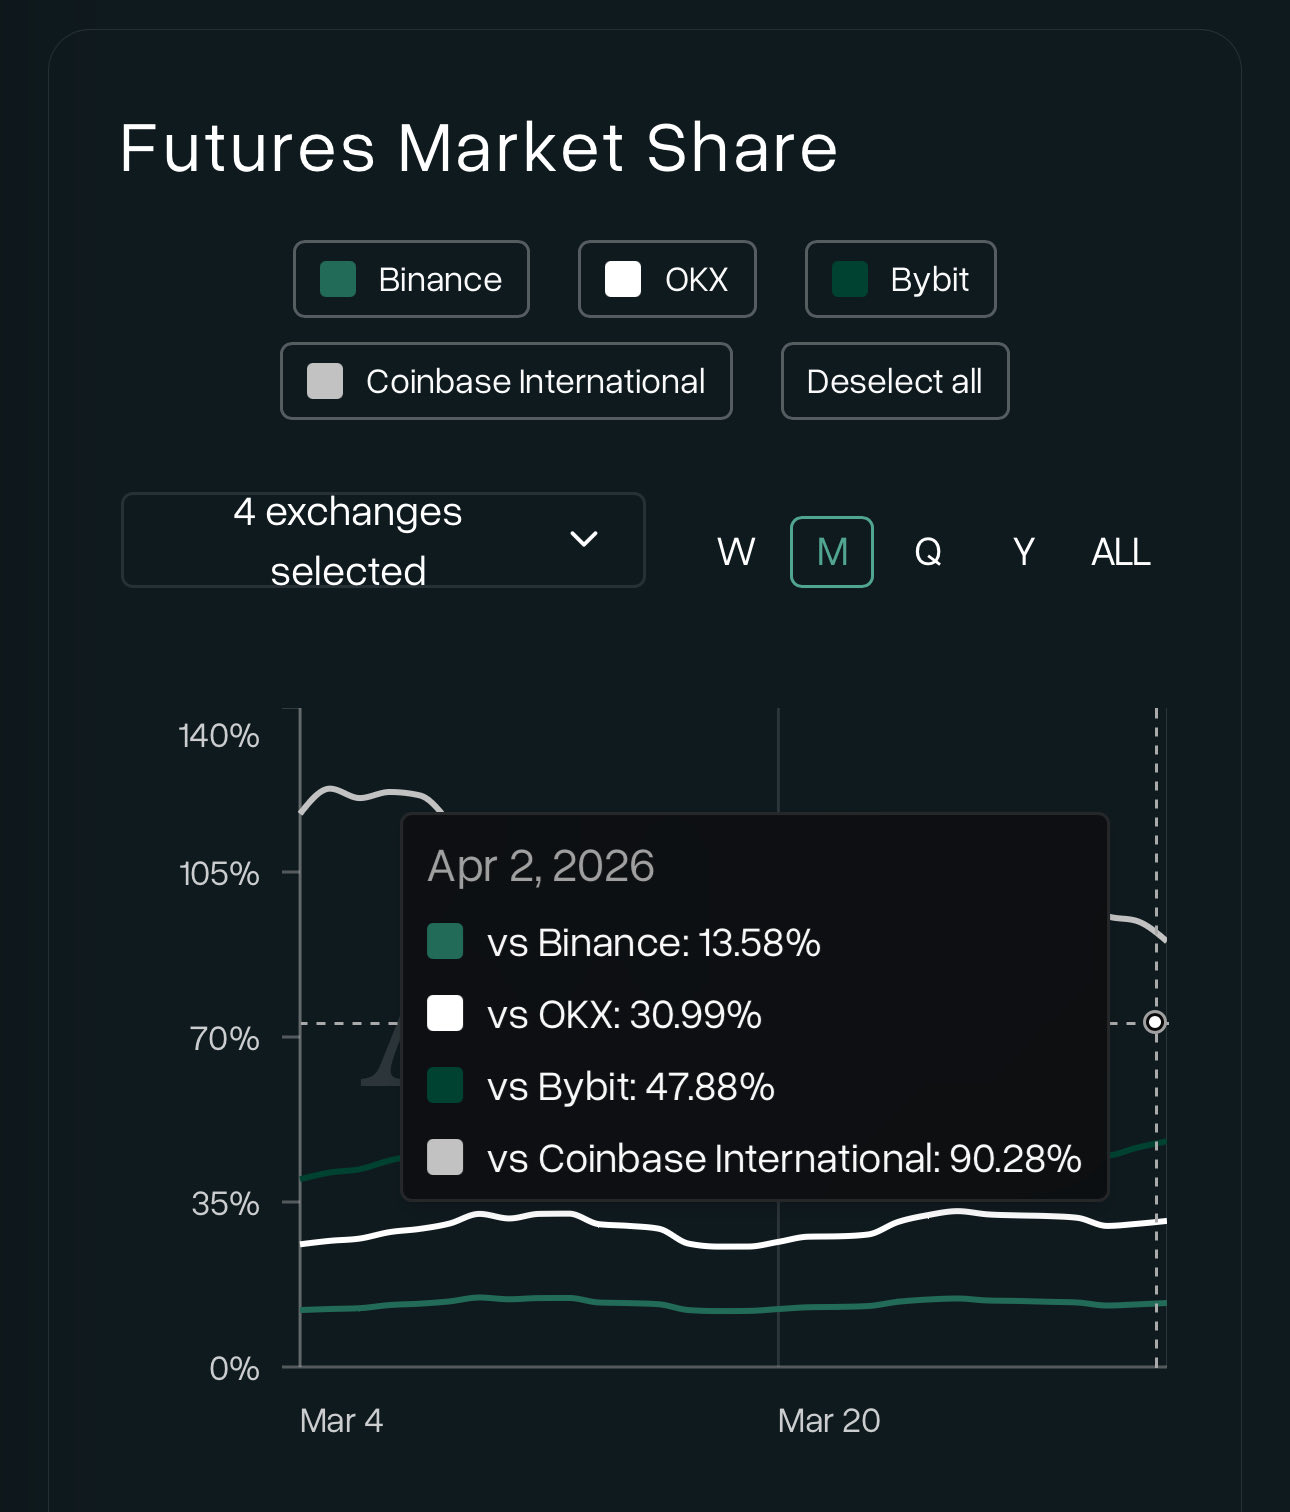Click the Mar 20 axis label
The height and width of the screenshot is (1512, 1290).
coord(829,1420)
